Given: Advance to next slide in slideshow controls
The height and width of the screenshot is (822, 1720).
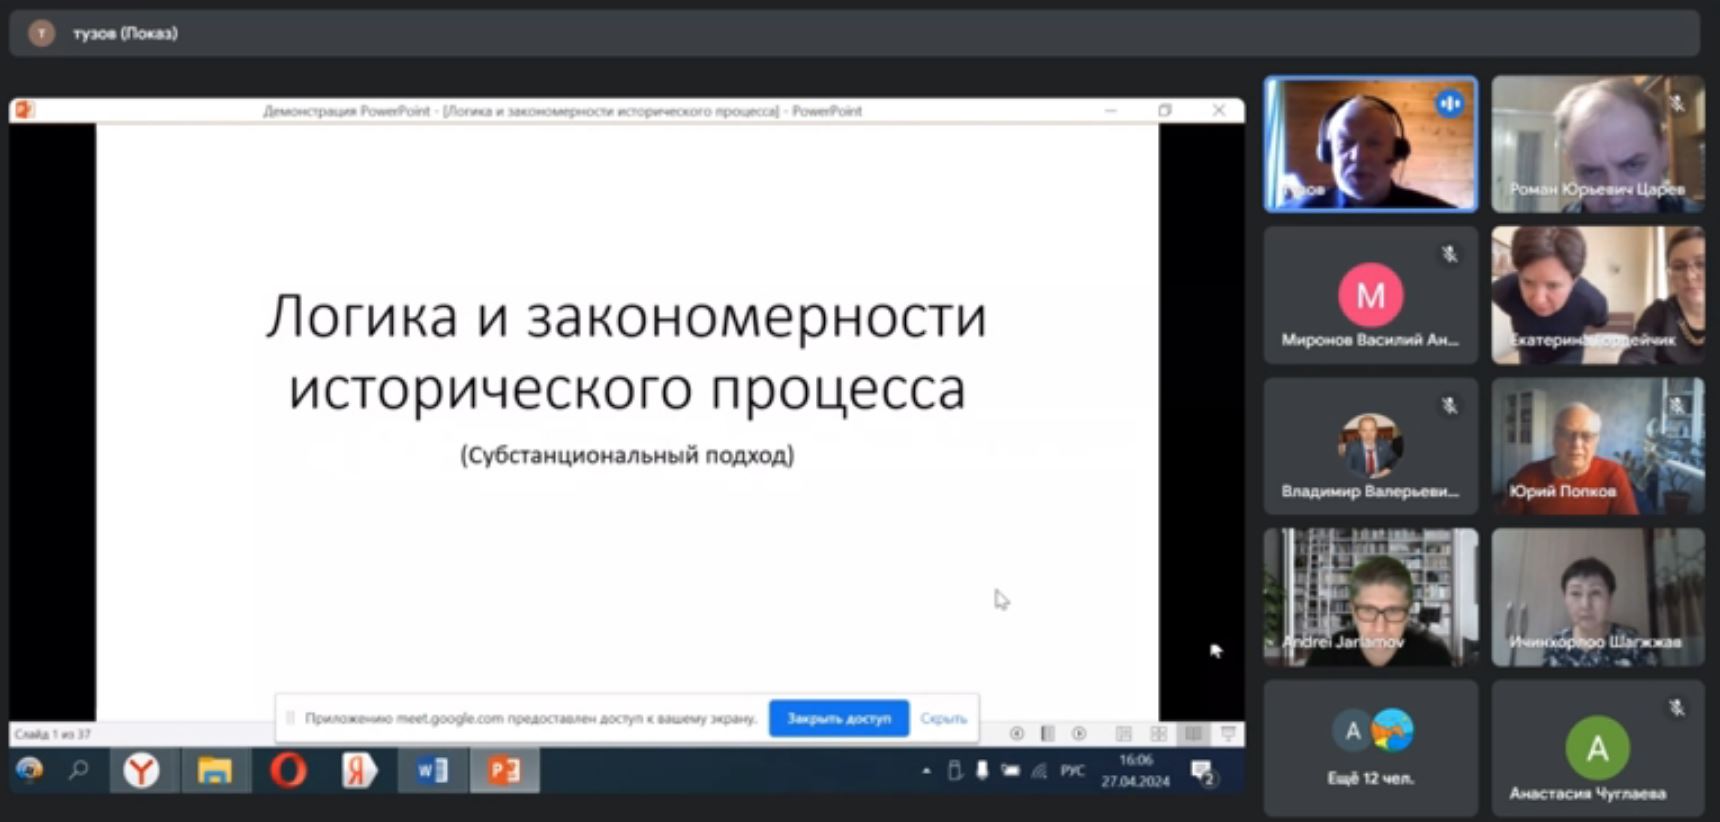Looking at the screenshot, I should 1079,734.
